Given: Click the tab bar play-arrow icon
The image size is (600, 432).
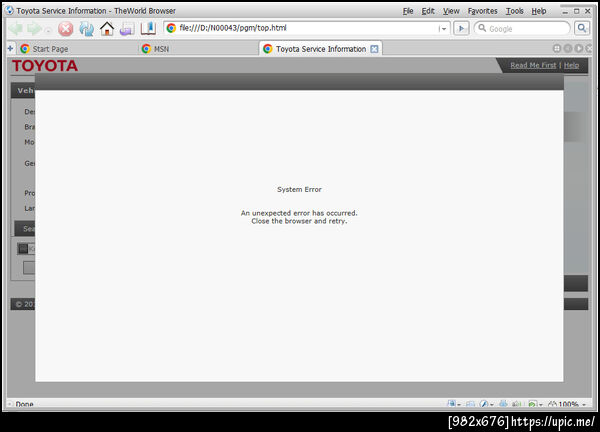Looking at the screenshot, I should (x=579, y=48).
